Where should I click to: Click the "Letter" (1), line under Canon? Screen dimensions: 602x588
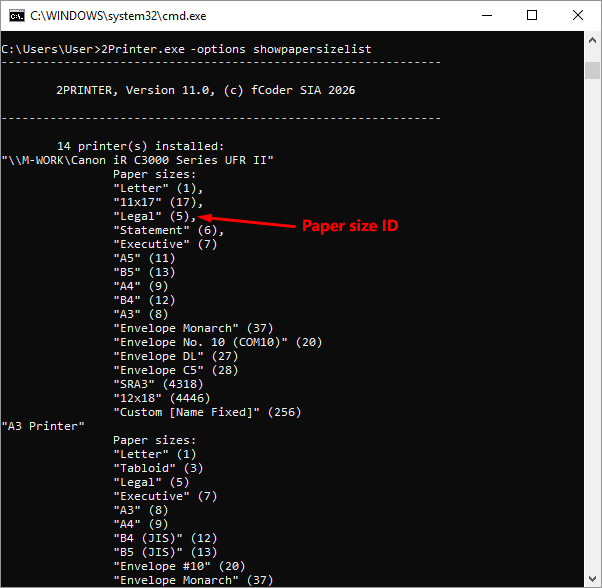click(x=158, y=188)
